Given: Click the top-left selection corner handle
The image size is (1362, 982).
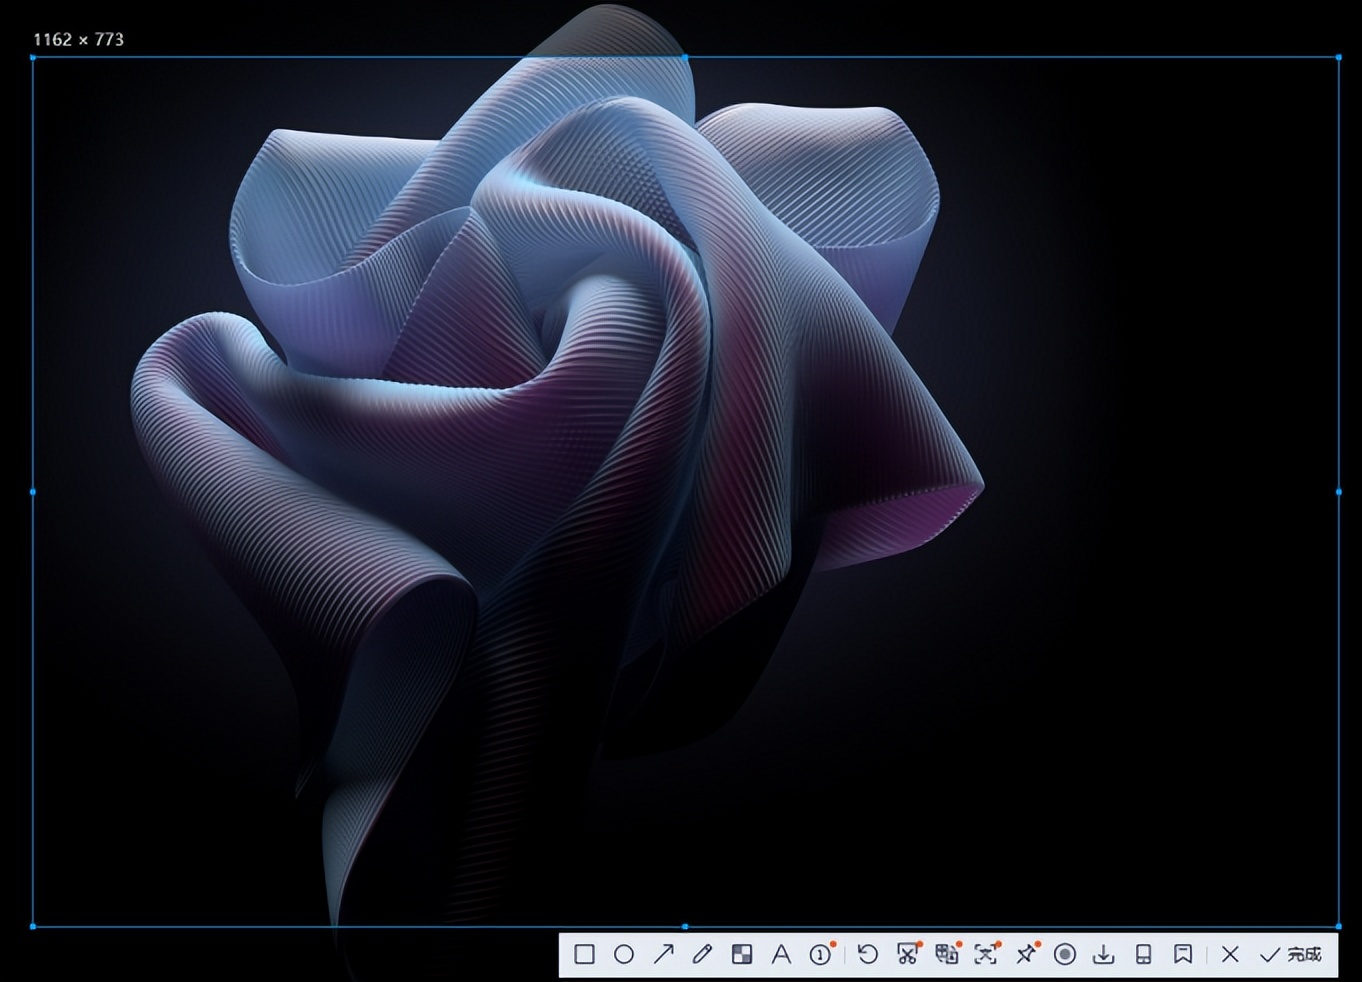Looking at the screenshot, I should 33,58.
